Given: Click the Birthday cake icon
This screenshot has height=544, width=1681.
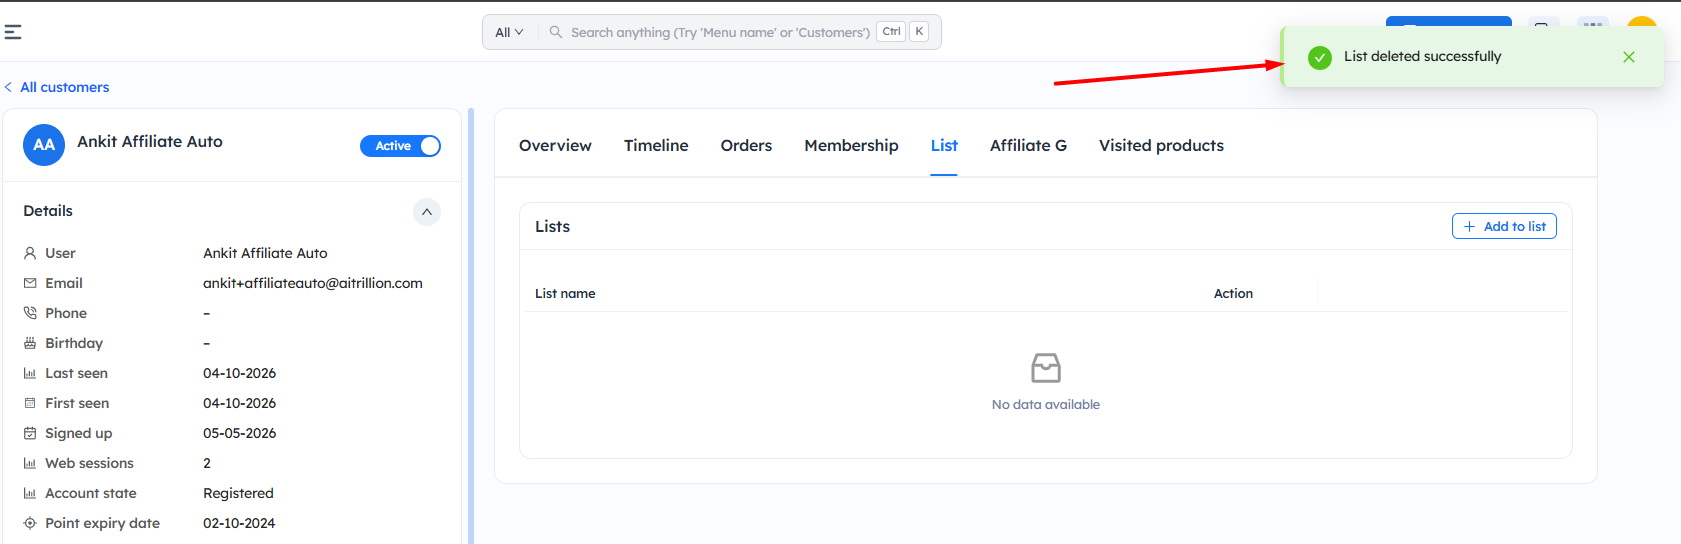Looking at the screenshot, I should point(30,343).
